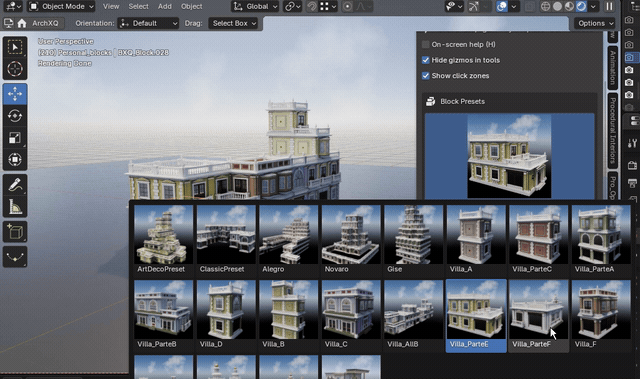Open the viewport shading options dropdown
Image resolution: width=640 pixels, height=379 pixels.
pos(593,7)
